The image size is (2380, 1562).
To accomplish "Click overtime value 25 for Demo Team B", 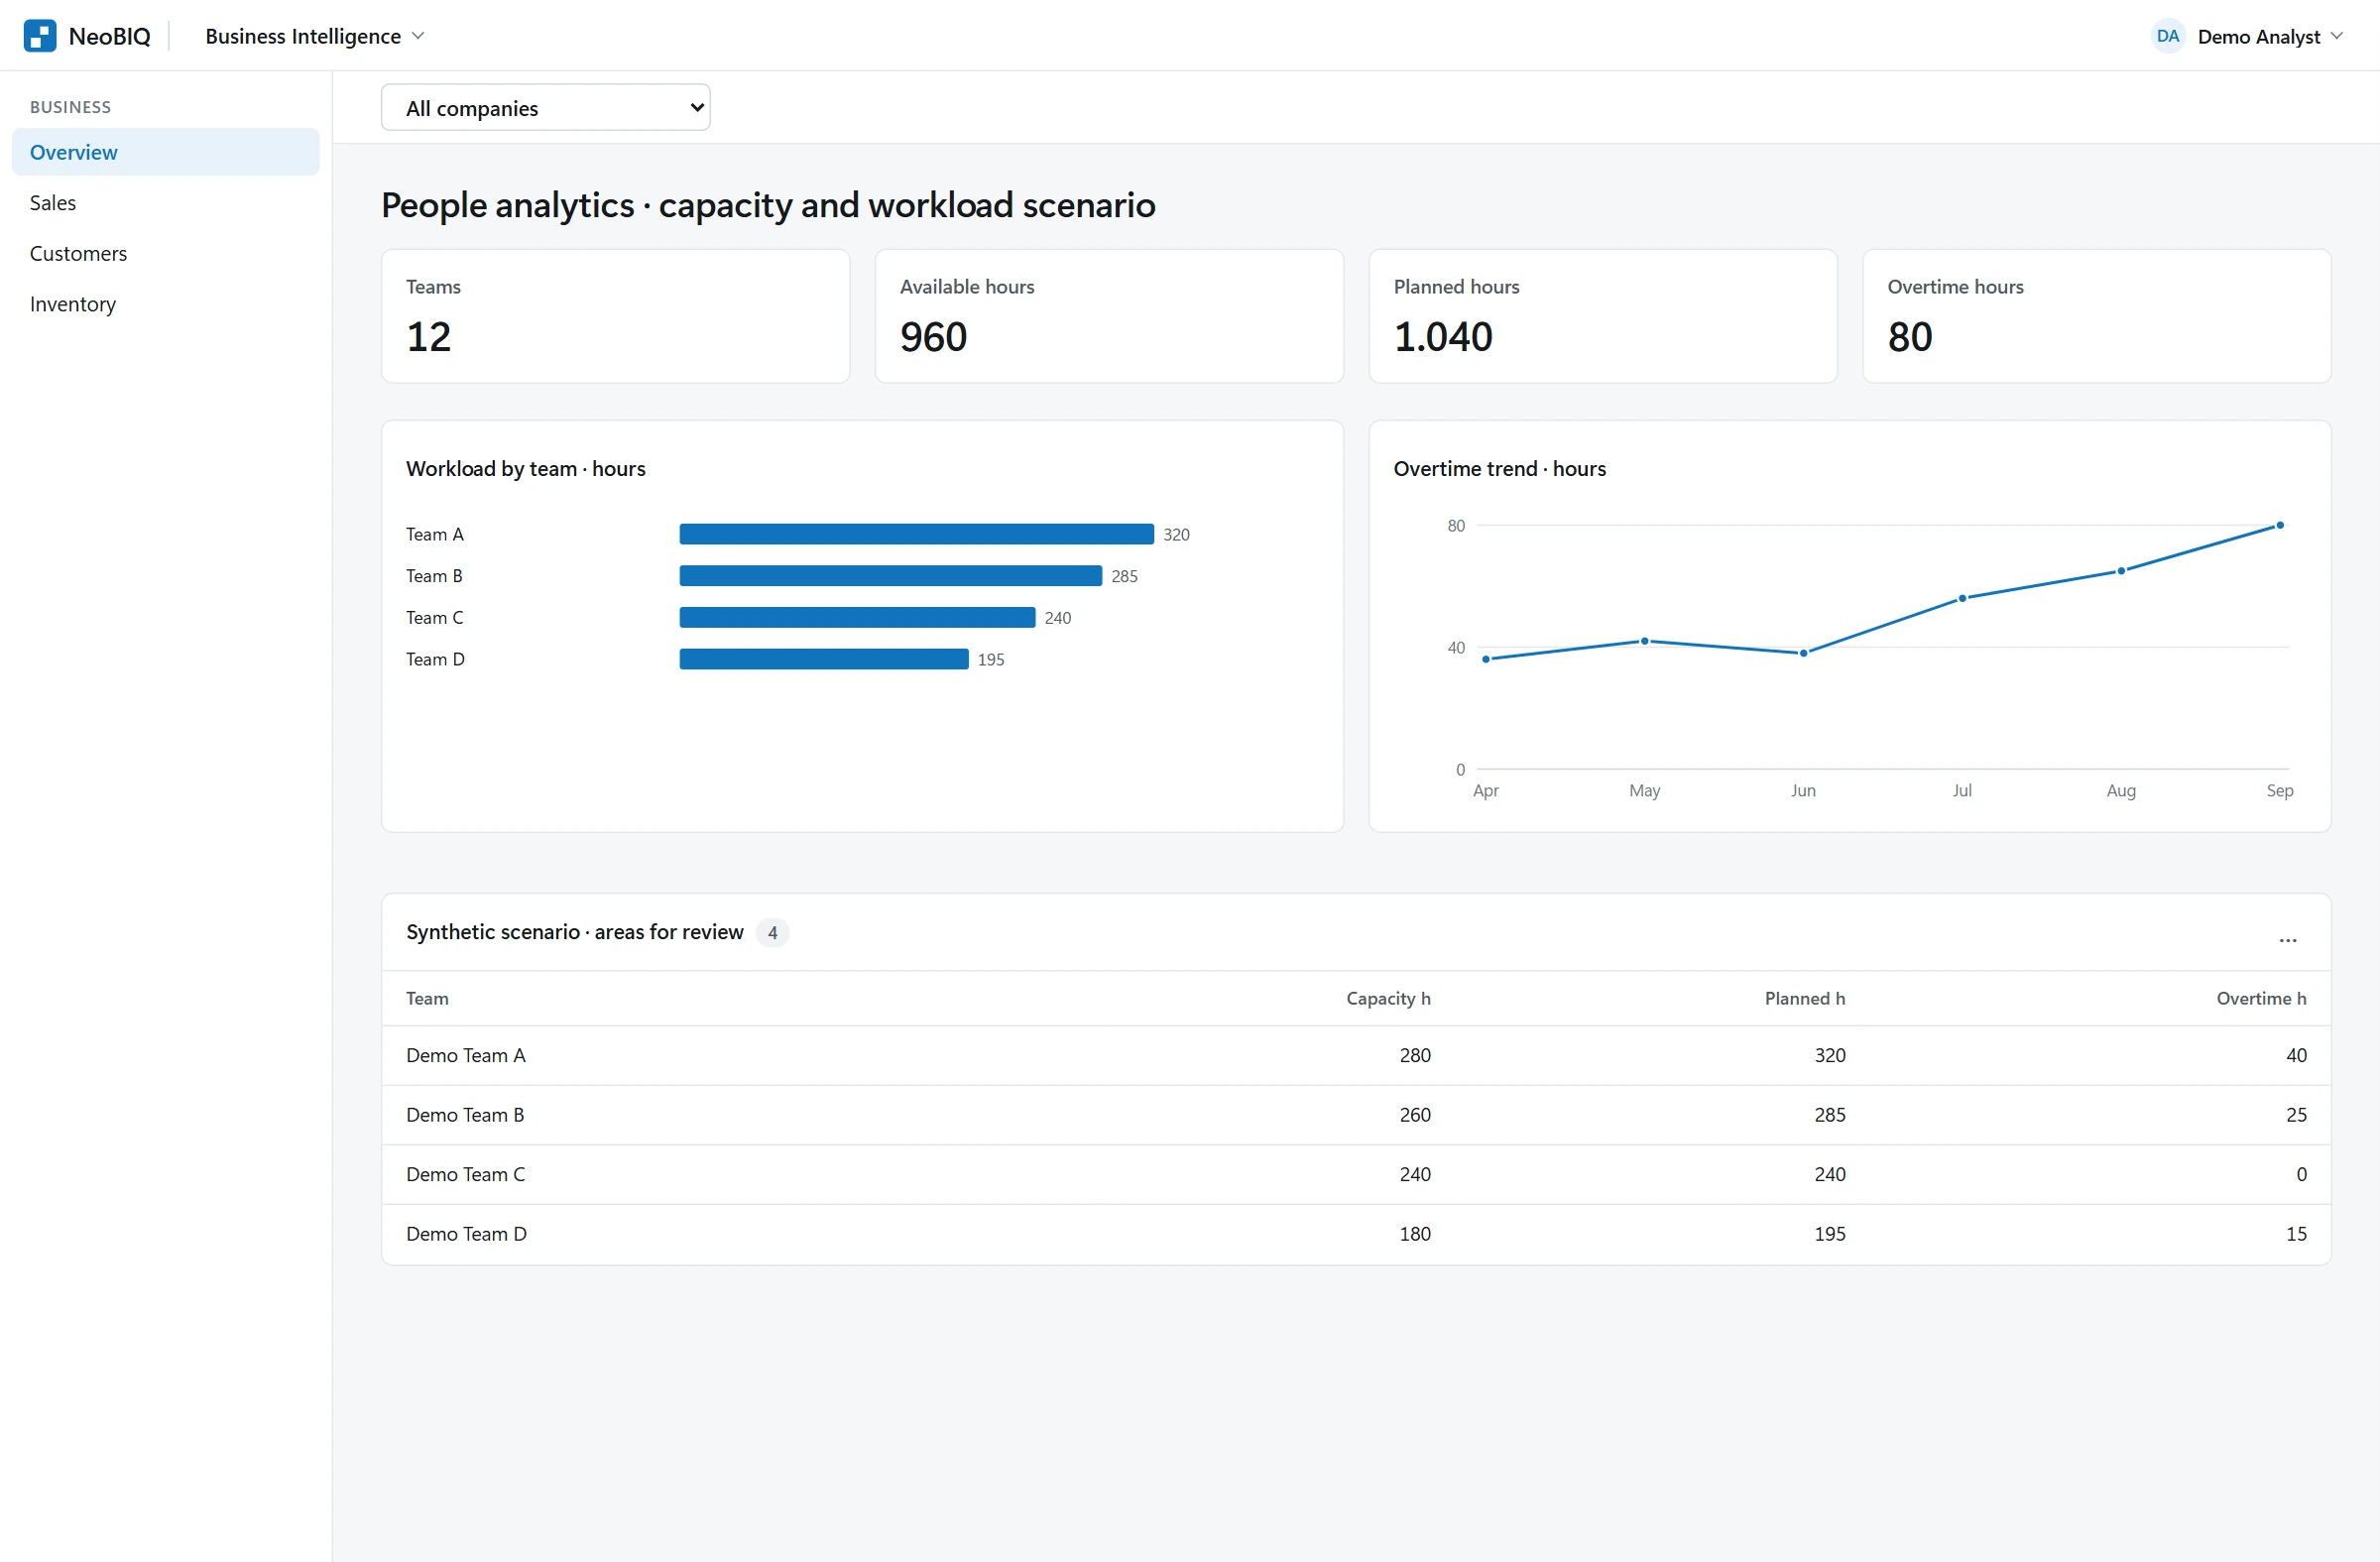I will pos(2296,1115).
